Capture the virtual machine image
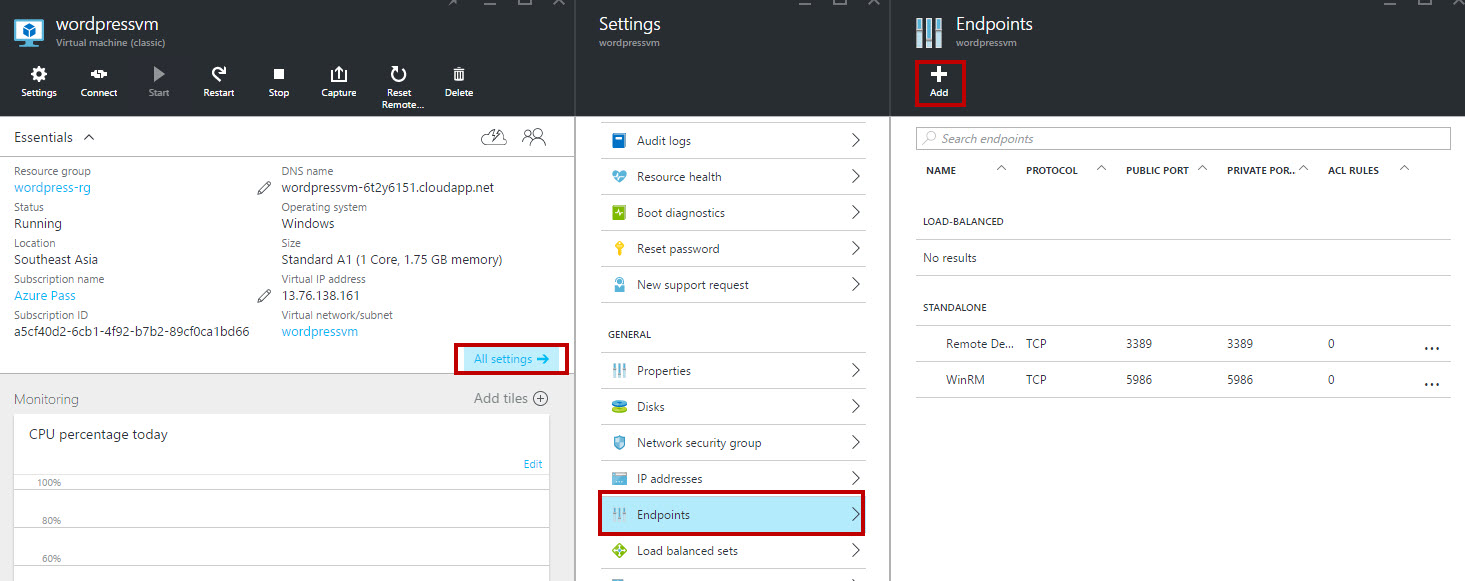Image resolution: width=1465 pixels, height=581 pixels. pyautogui.click(x=339, y=82)
